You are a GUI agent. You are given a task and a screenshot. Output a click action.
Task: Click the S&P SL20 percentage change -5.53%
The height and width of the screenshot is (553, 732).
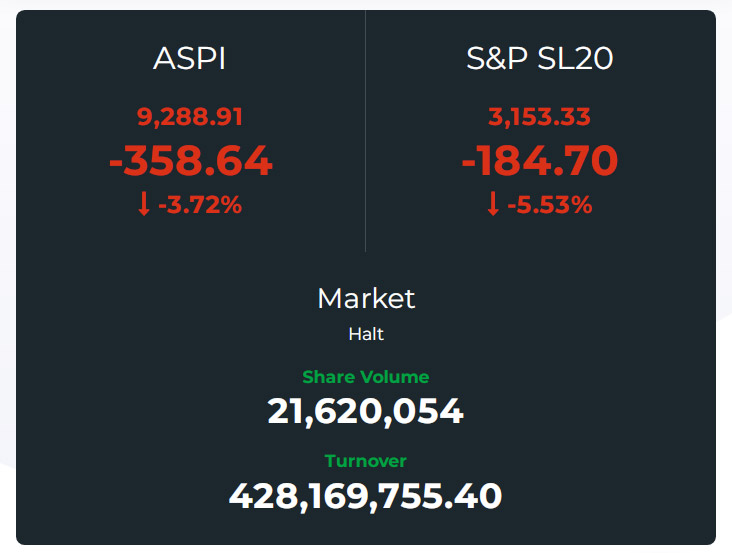[x=550, y=206]
